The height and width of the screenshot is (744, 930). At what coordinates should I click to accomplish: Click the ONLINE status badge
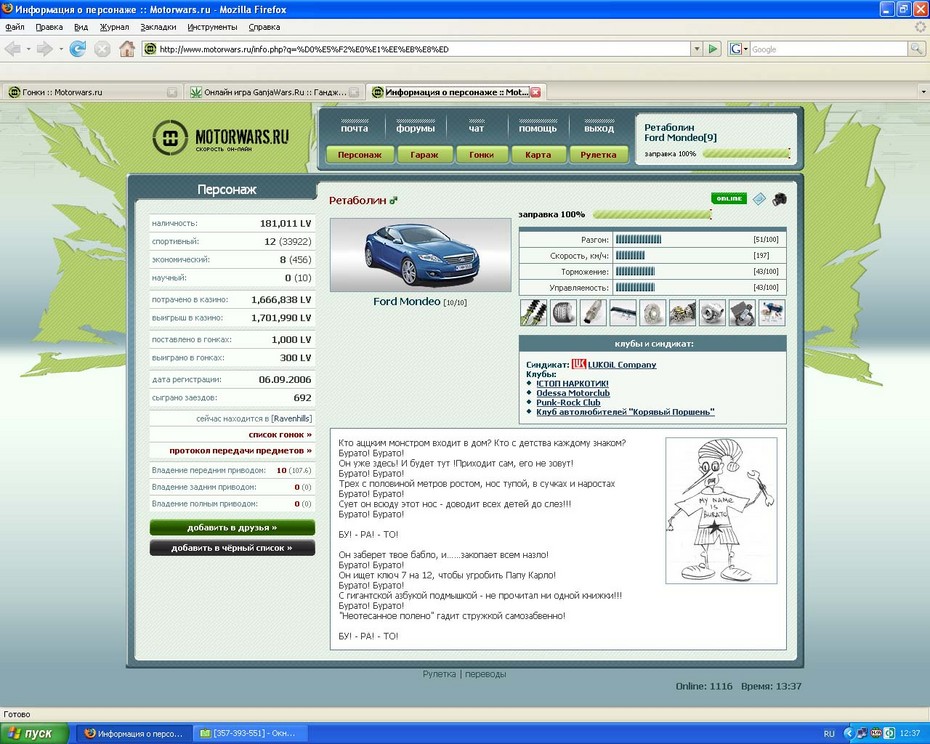tap(729, 198)
